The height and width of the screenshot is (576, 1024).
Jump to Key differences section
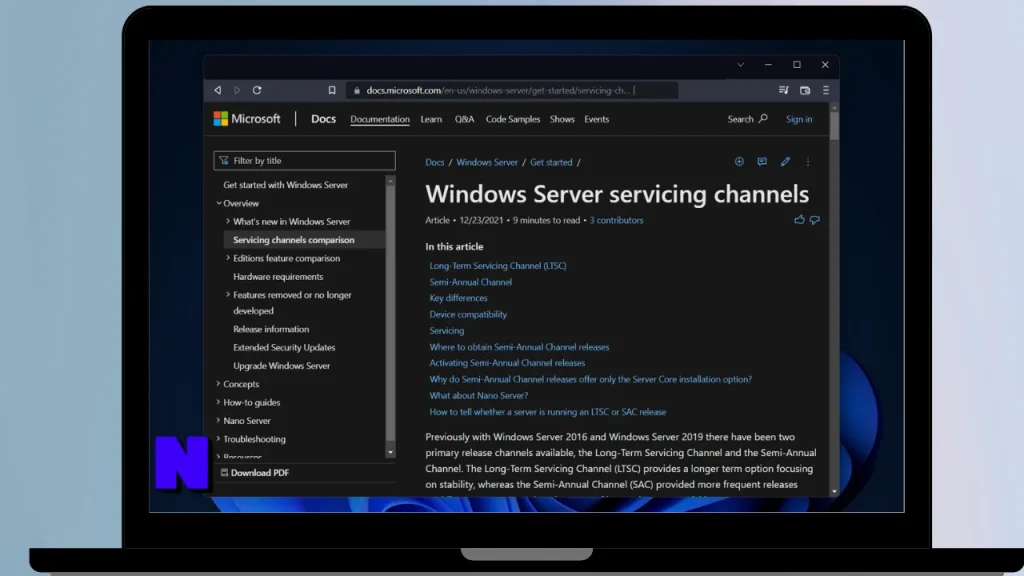(x=458, y=298)
